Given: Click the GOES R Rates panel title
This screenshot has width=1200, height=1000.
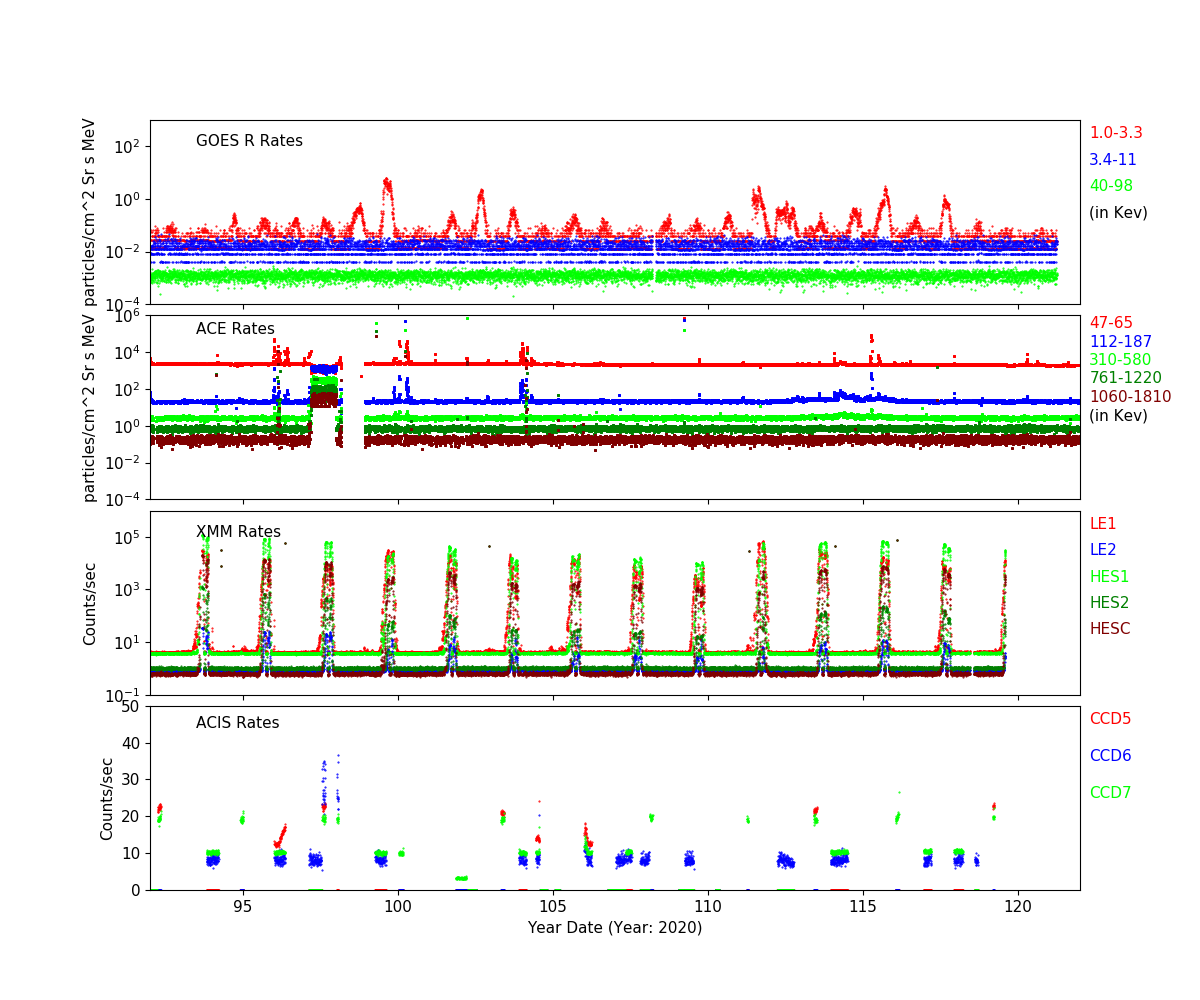Looking at the screenshot, I should 249,141.
